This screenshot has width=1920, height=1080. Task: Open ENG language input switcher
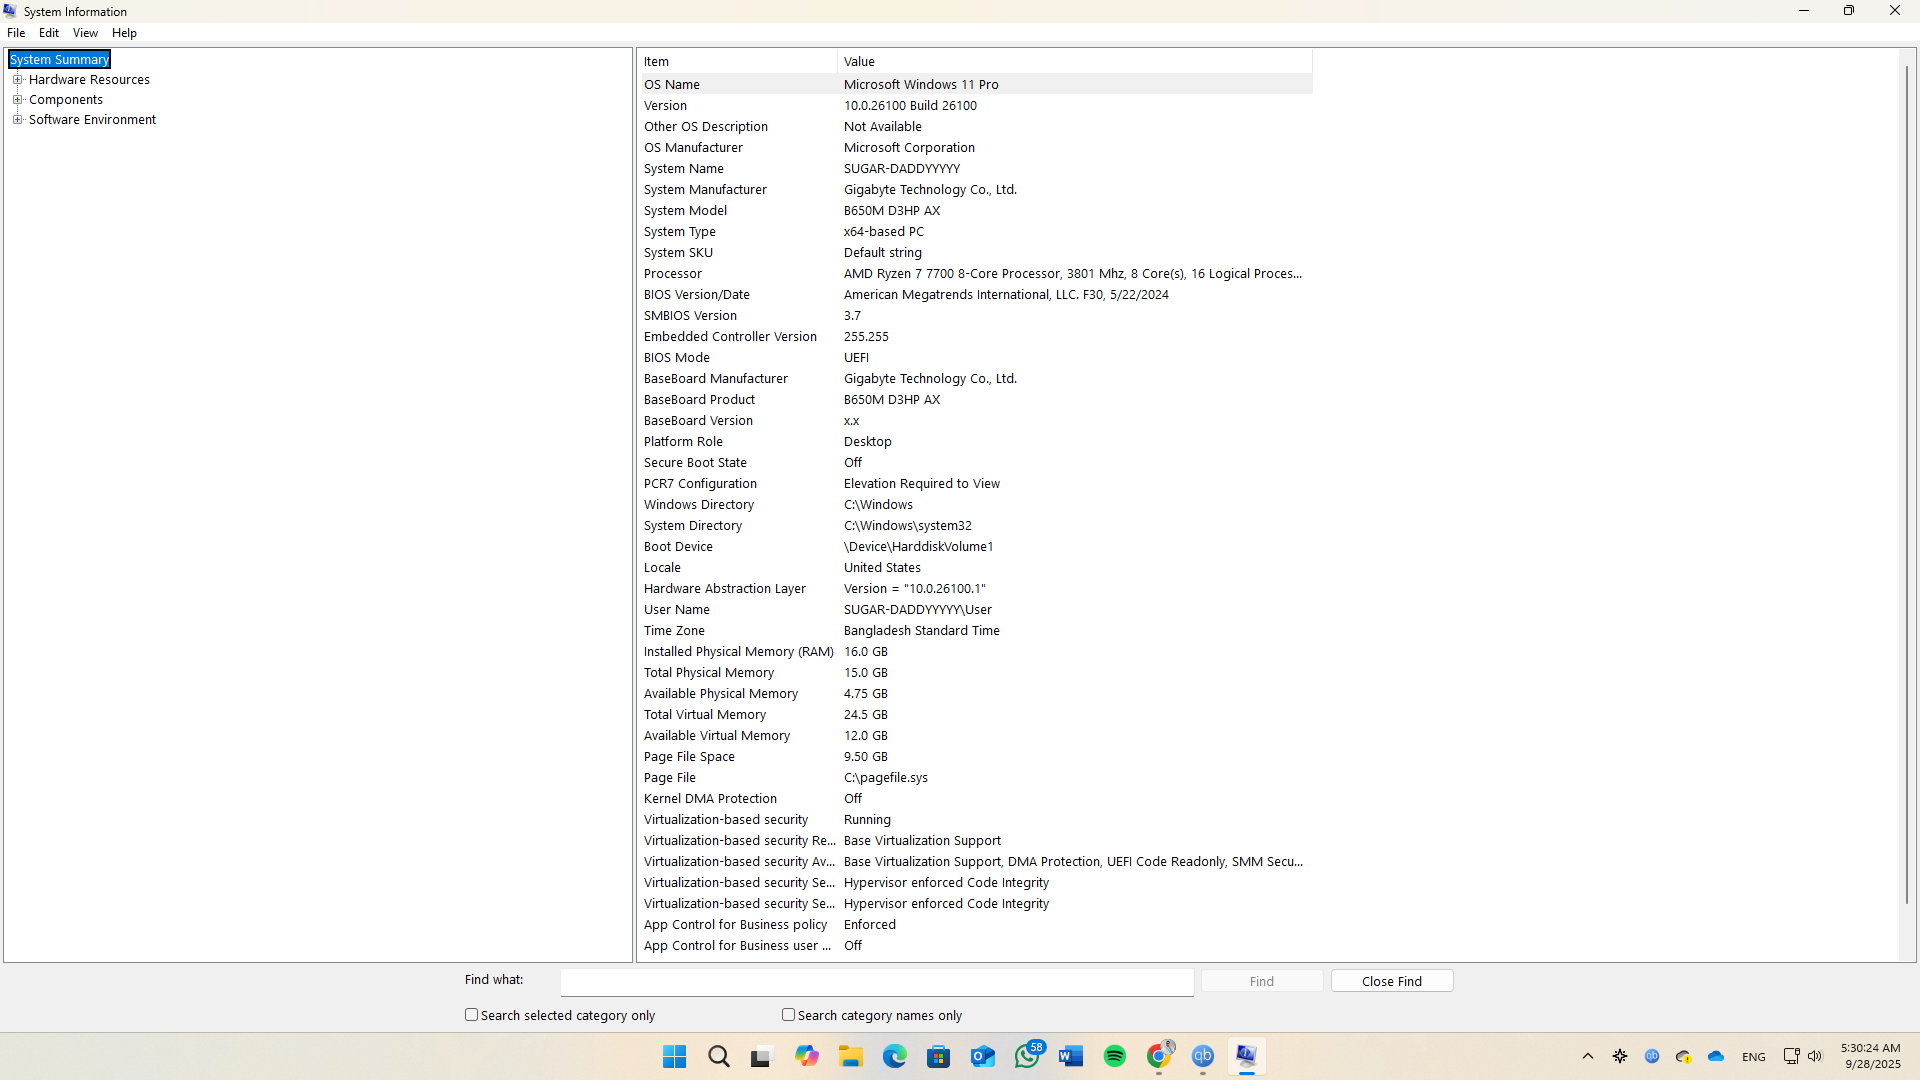(x=1754, y=1057)
